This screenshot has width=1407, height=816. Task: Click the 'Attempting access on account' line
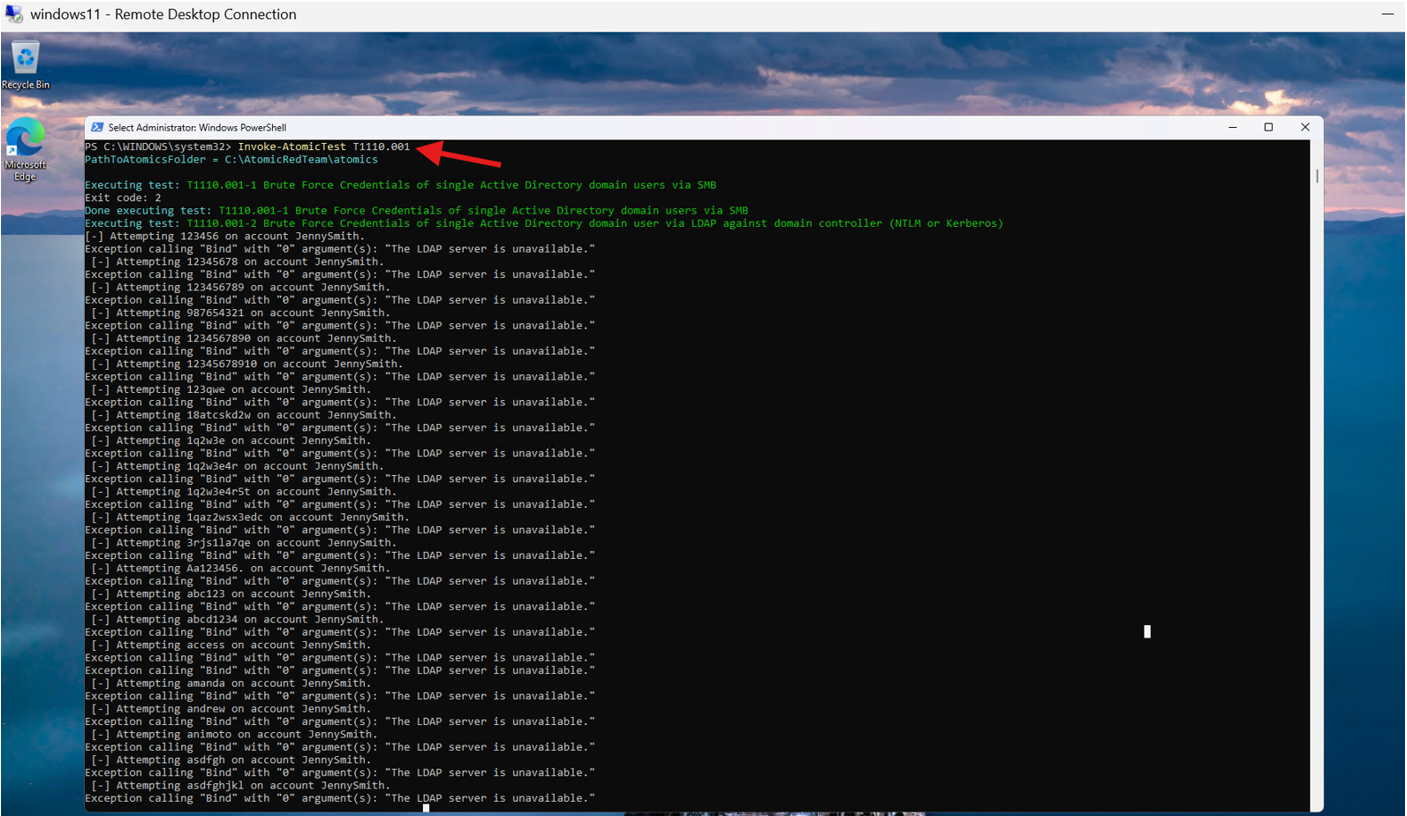(x=231, y=645)
